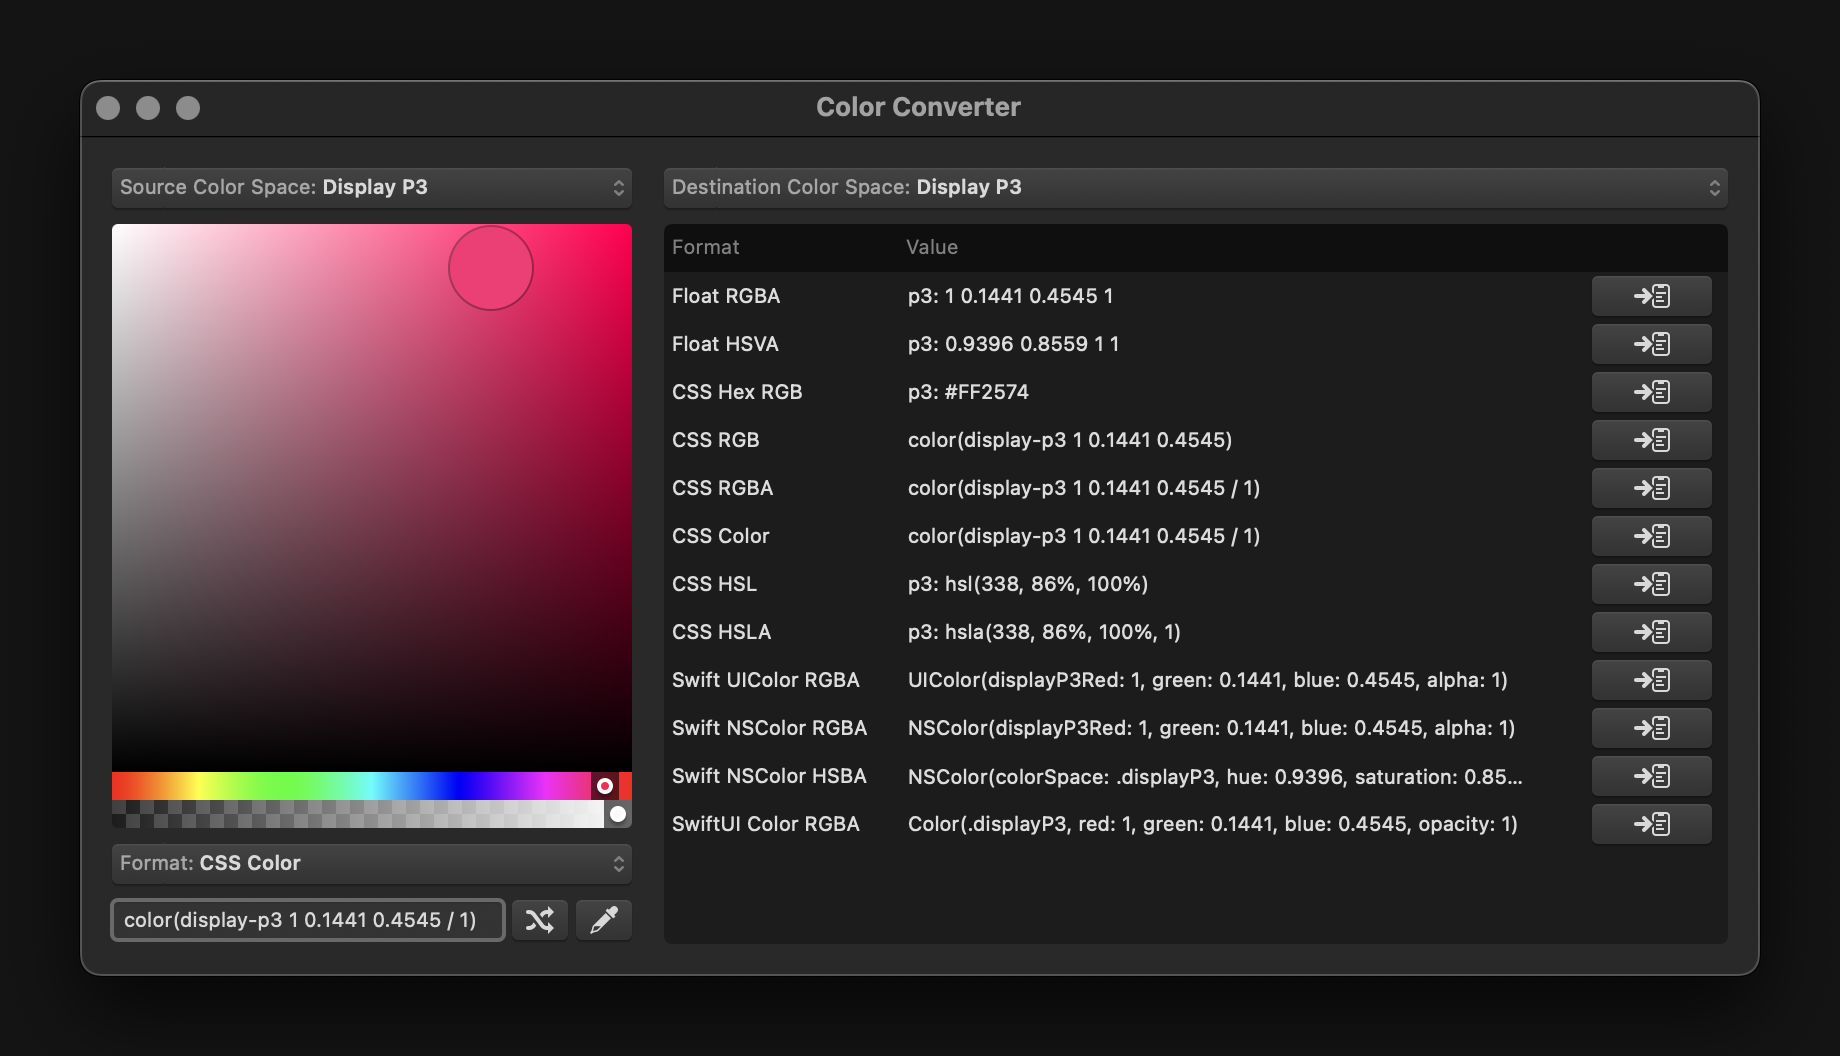This screenshot has height=1056, width=1840.
Task: Click the hue slider handle
Action: [605, 786]
